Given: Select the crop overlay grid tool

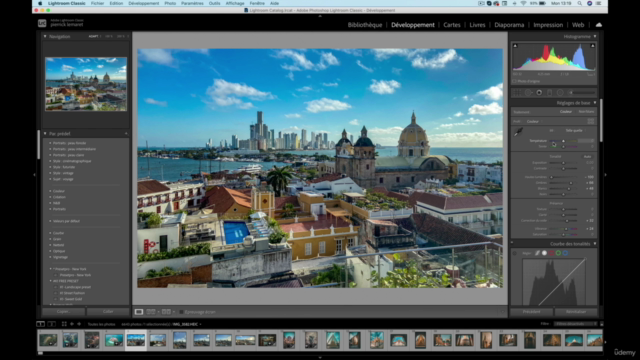Looking at the screenshot, I should click(517, 93).
